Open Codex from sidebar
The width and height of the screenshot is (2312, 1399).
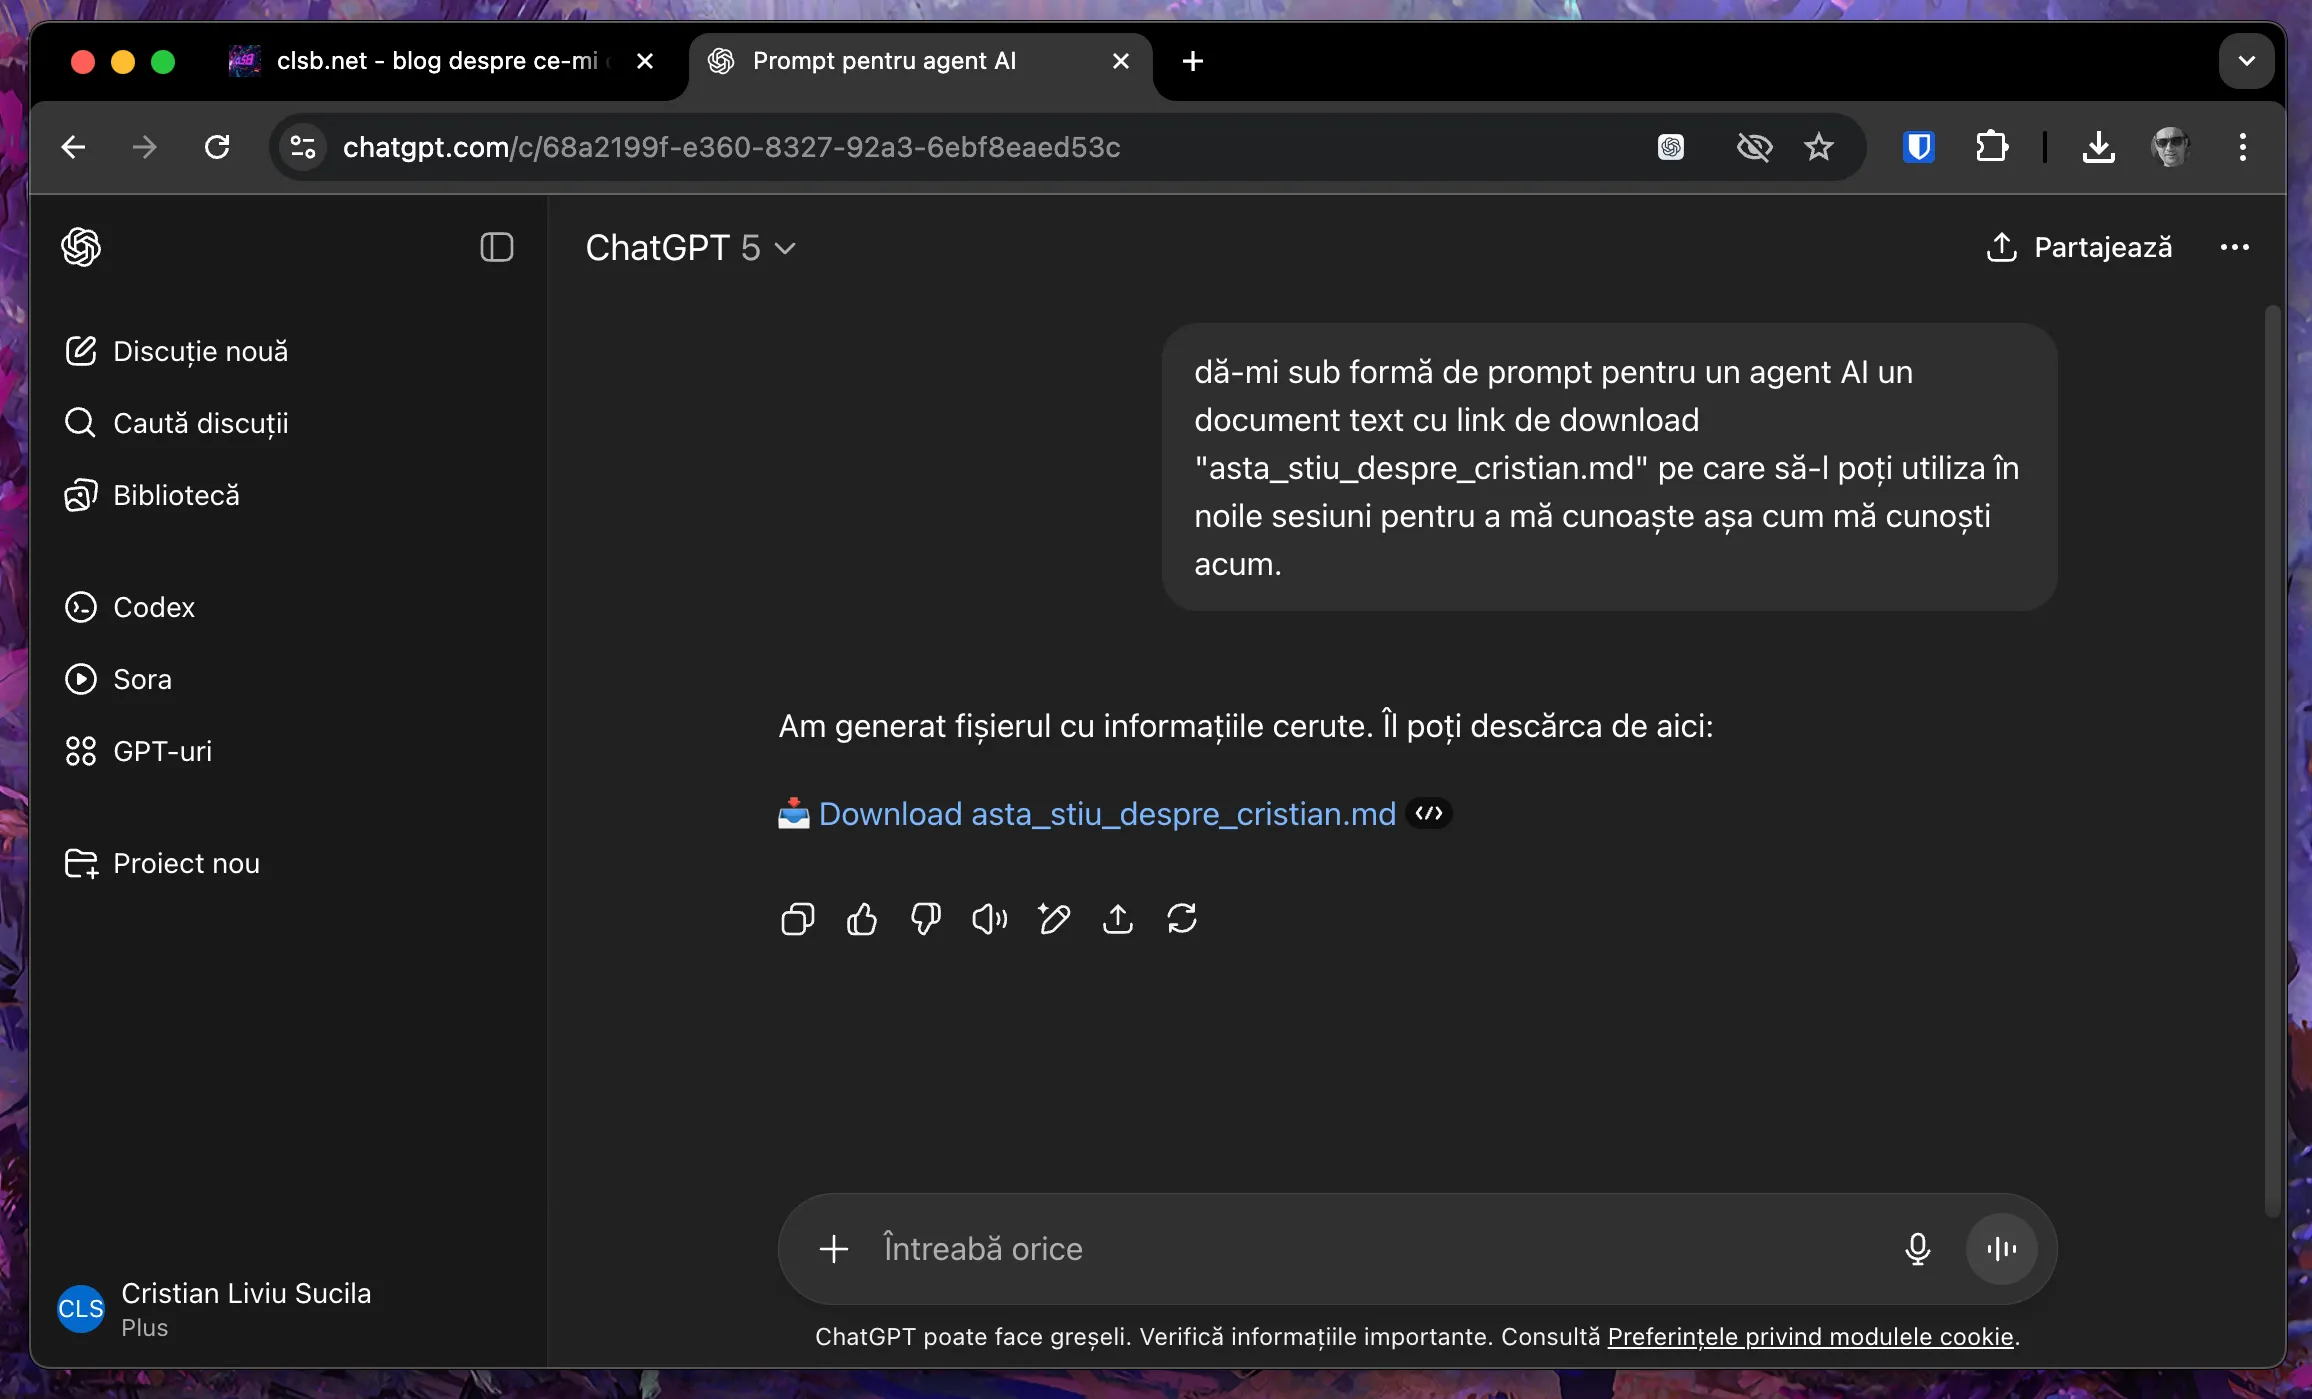[x=129, y=607]
